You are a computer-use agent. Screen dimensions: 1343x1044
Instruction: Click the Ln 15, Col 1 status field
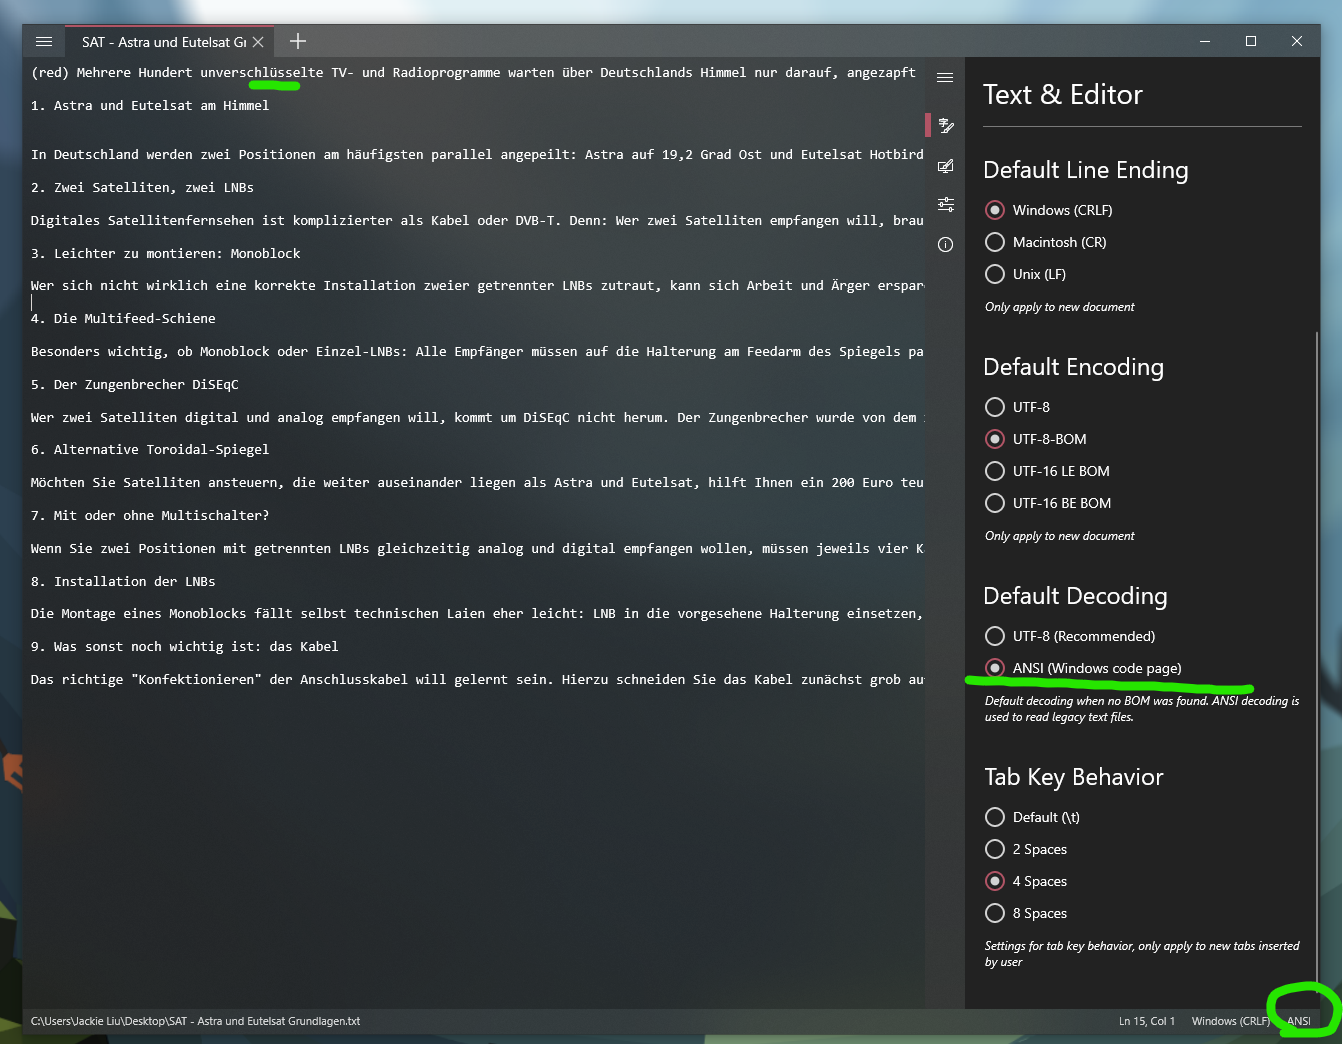1146,1021
